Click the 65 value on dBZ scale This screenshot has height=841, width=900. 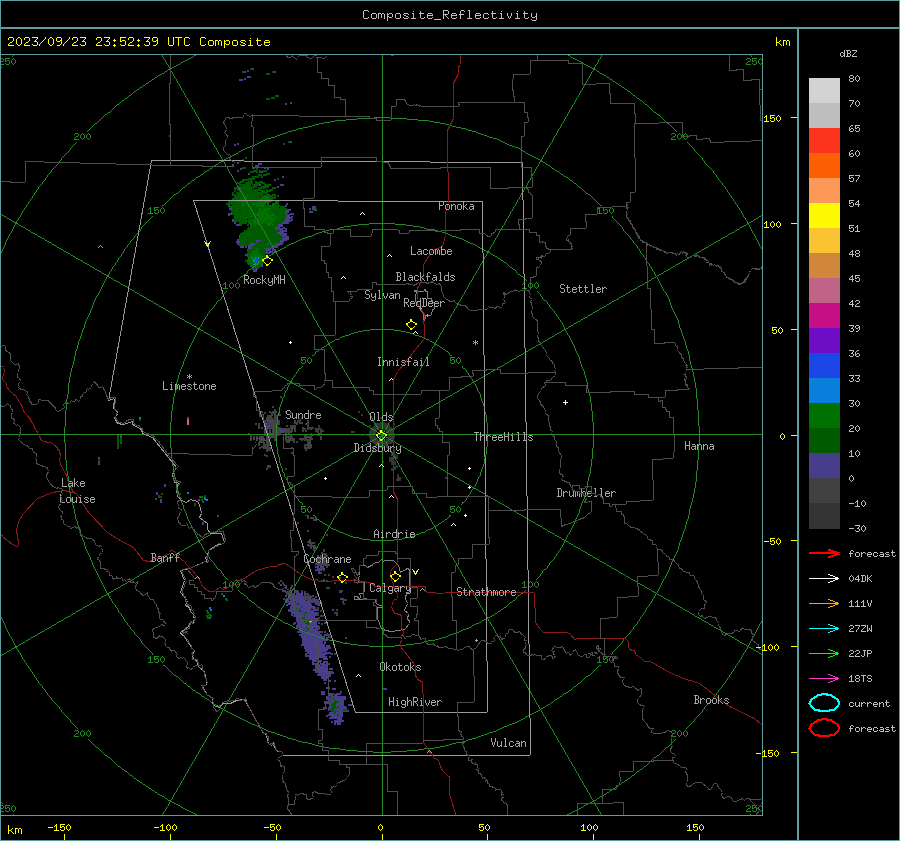(854, 129)
